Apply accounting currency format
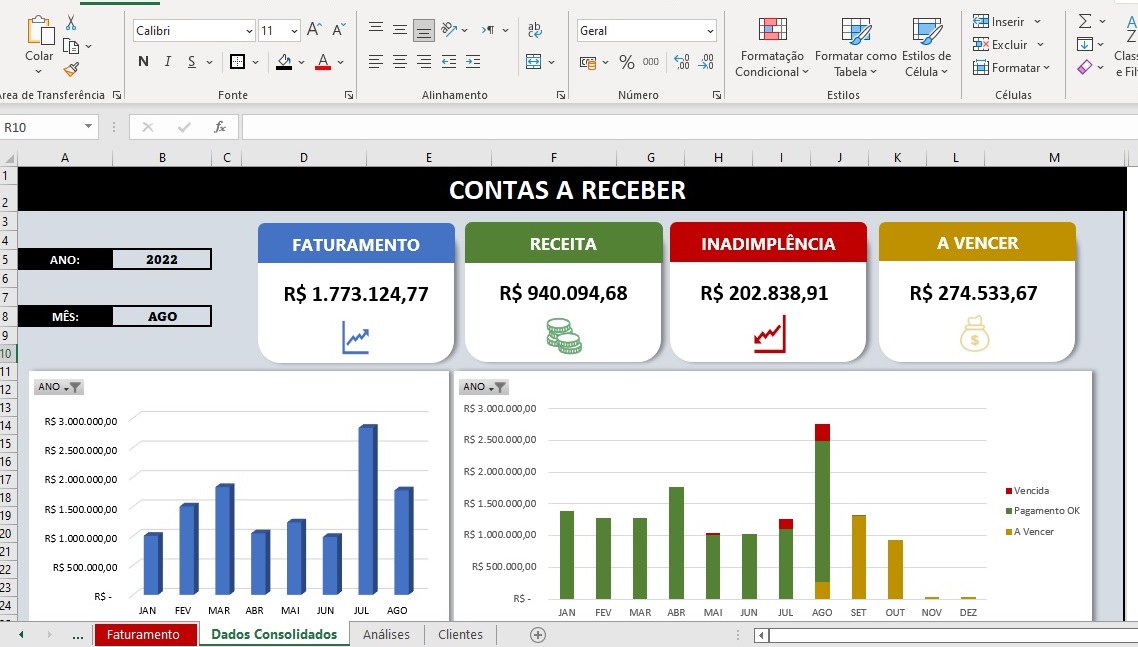This screenshot has width=1138, height=647. (x=588, y=62)
